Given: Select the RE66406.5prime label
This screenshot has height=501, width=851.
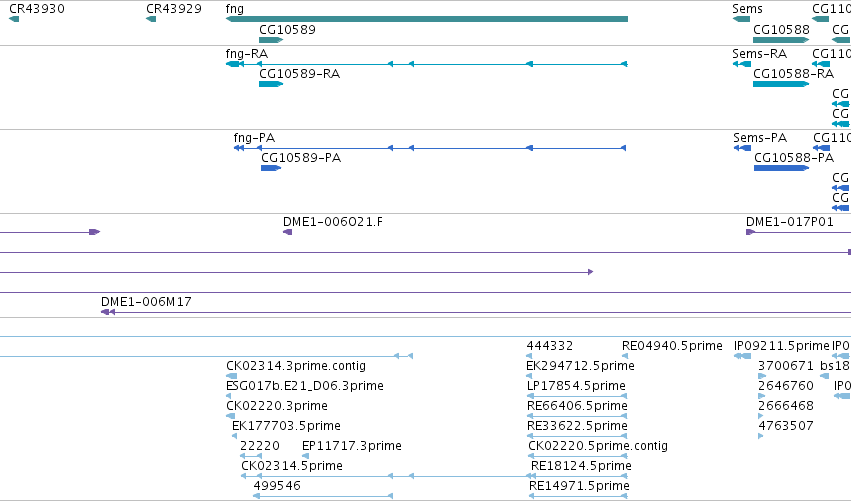Looking at the screenshot, I should click(x=577, y=406).
